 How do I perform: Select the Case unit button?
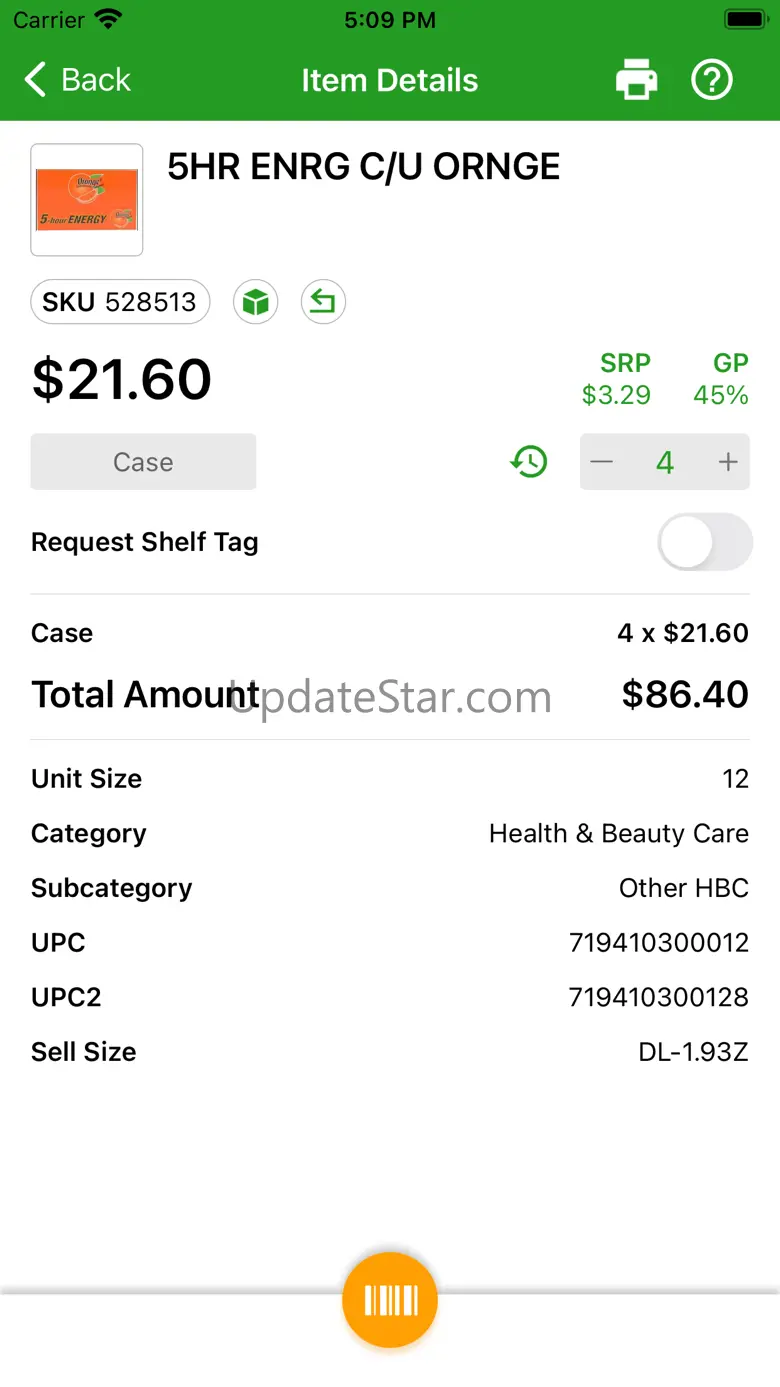(x=143, y=462)
